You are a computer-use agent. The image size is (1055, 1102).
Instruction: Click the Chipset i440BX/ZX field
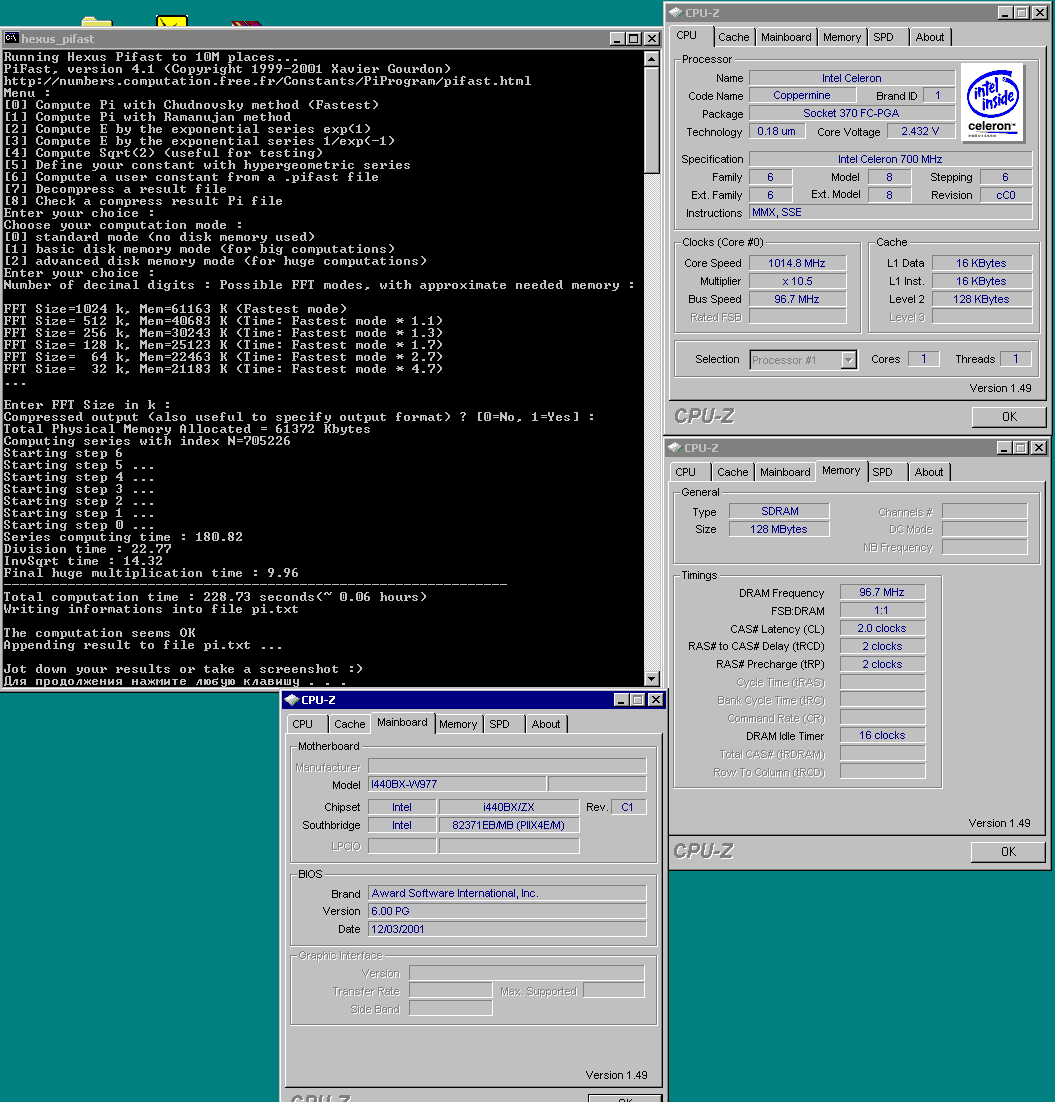[x=509, y=807]
